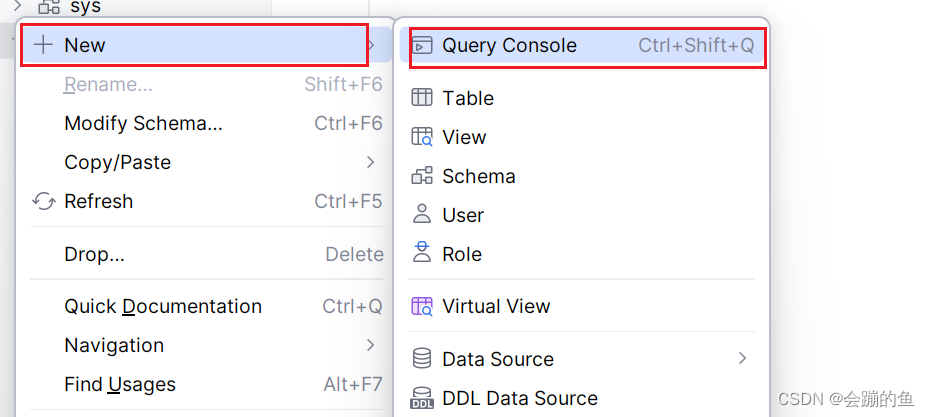This screenshot has height=417, width=930.
Task: Click the Data Source database icon
Action: point(422,358)
